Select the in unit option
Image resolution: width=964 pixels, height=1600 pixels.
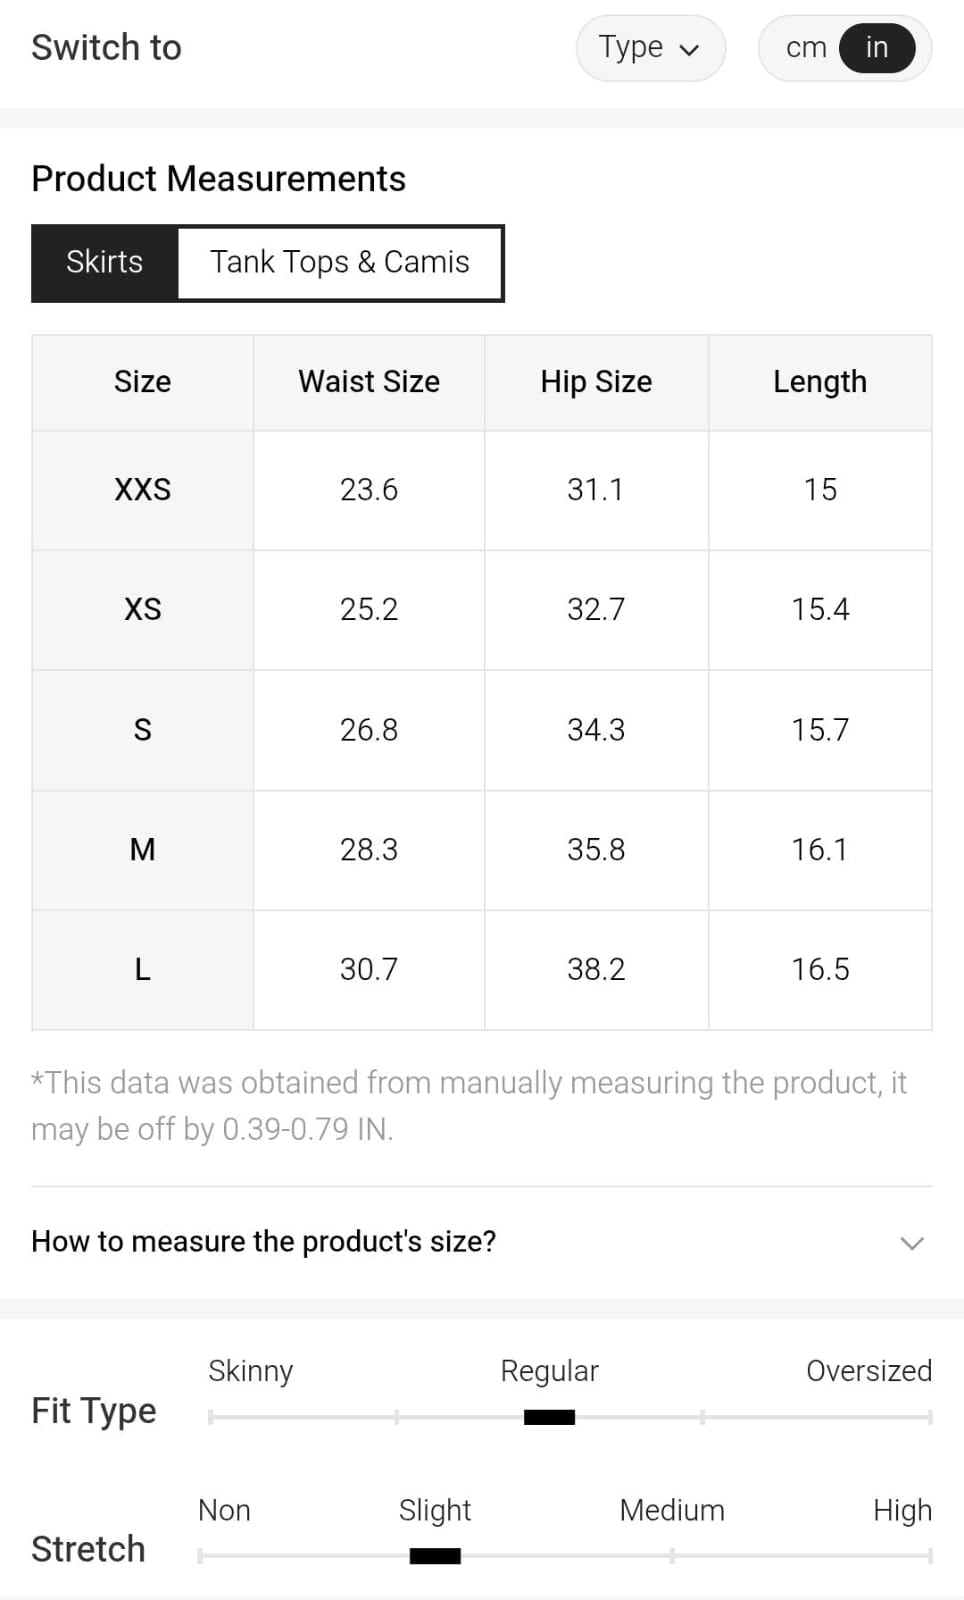[x=877, y=48]
